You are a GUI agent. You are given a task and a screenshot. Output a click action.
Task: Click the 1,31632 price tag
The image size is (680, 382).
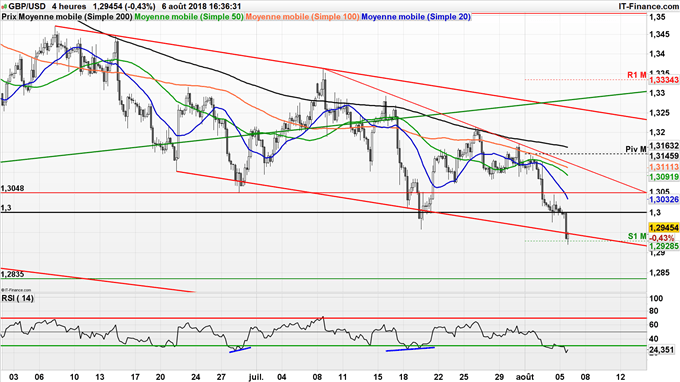[x=664, y=146]
